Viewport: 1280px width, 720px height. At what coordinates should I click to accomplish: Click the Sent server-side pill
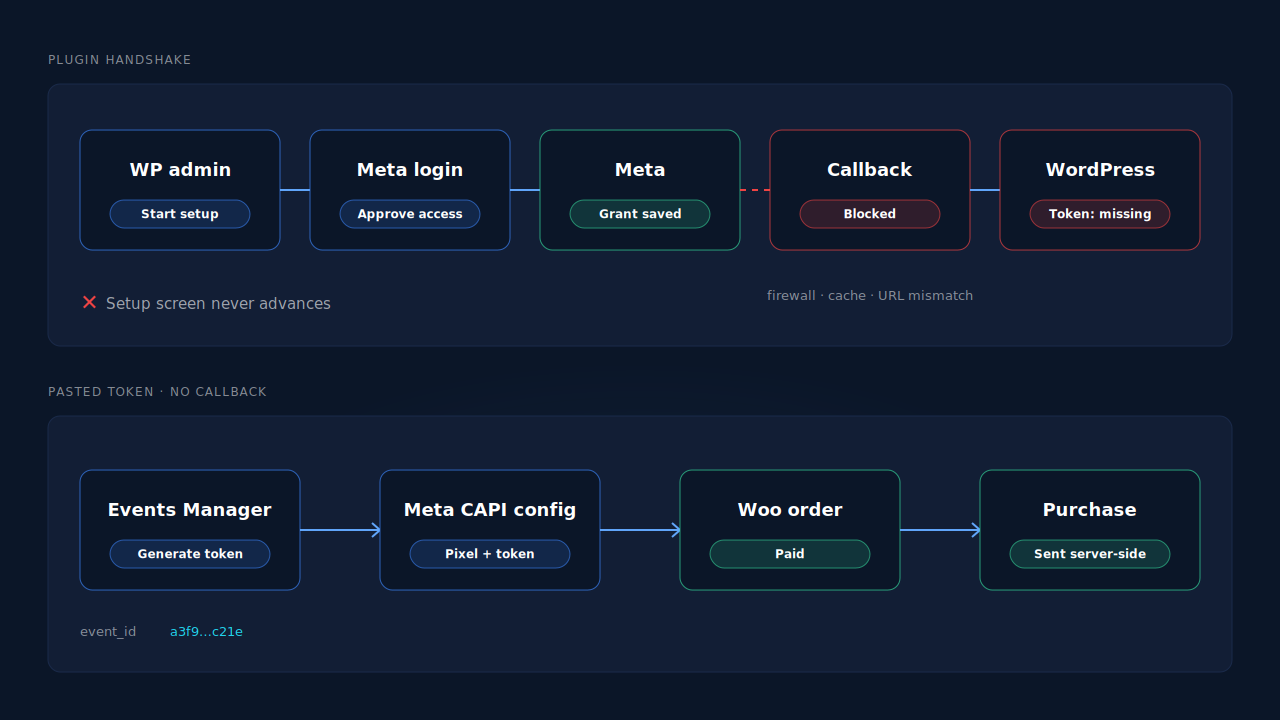1090,554
